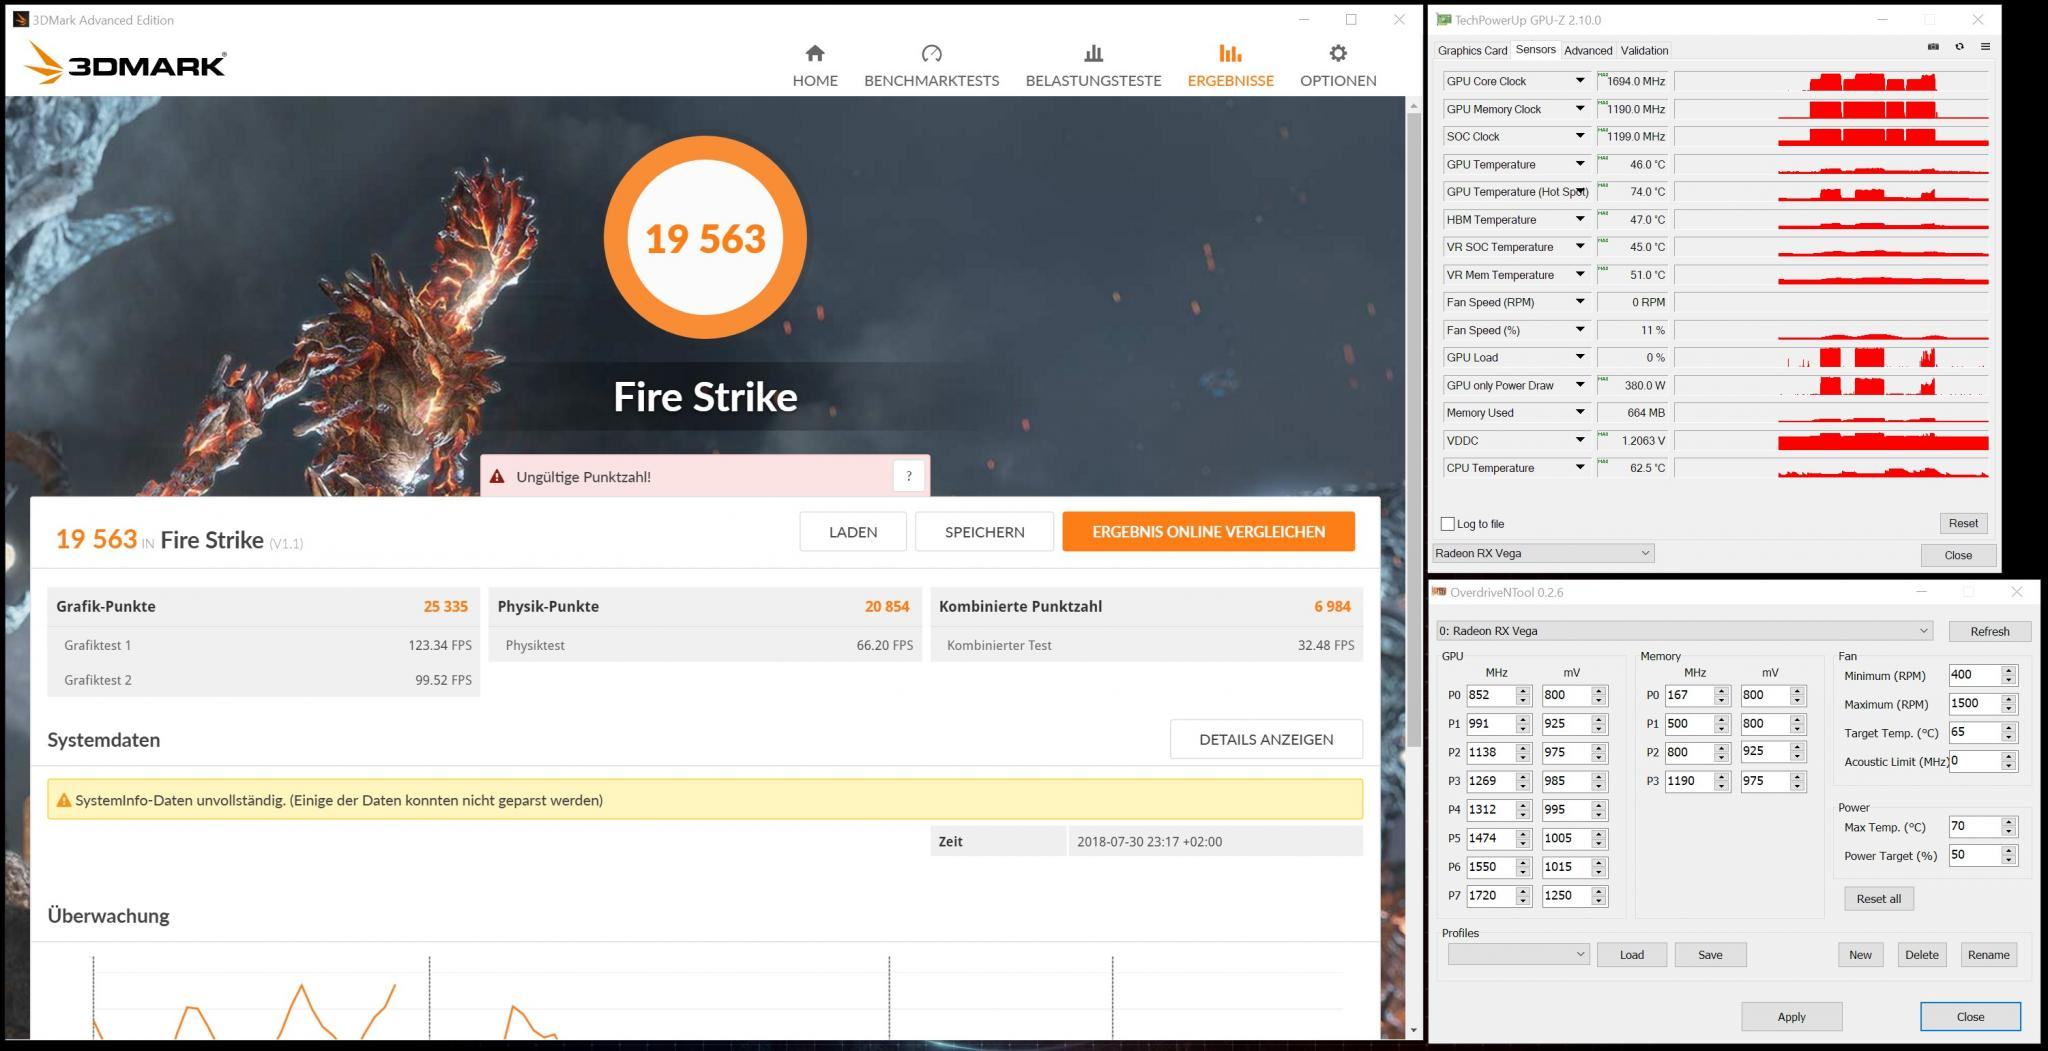Select the Sensors tab in GPU-Z

coord(1535,49)
